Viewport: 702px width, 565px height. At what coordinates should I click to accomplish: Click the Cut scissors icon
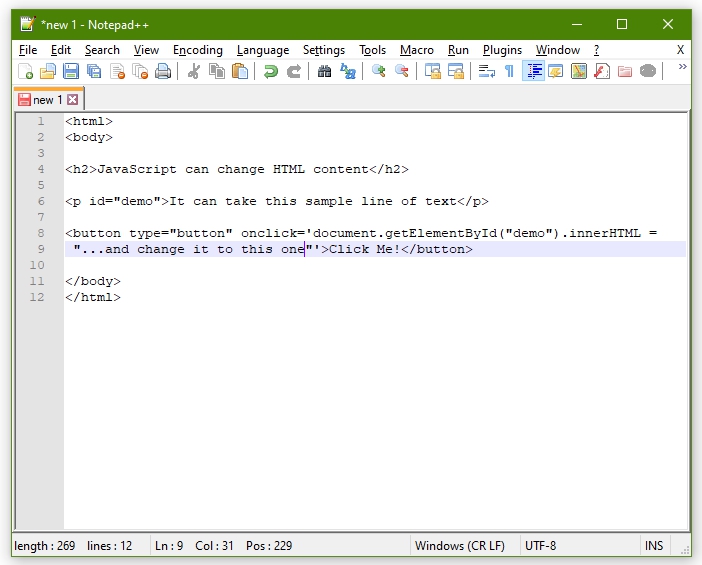(194, 72)
